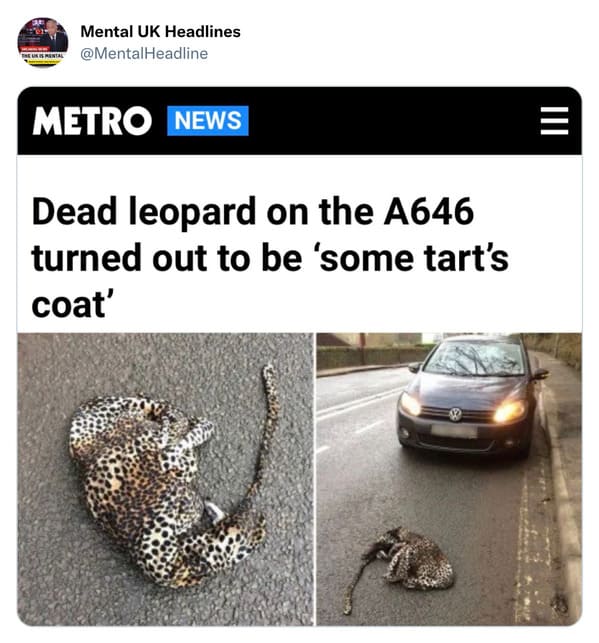Open the @MentalHeadline handle link
The width and height of the screenshot is (599, 643).
click(144, 53)
